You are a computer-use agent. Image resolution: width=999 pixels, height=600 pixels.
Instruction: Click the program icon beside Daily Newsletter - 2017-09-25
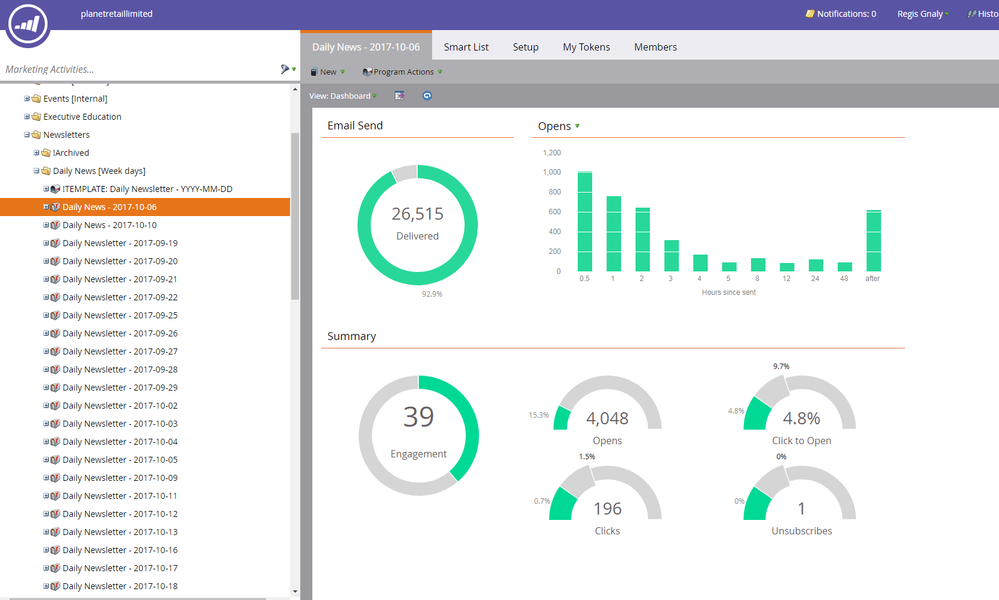tap(55, 315)
